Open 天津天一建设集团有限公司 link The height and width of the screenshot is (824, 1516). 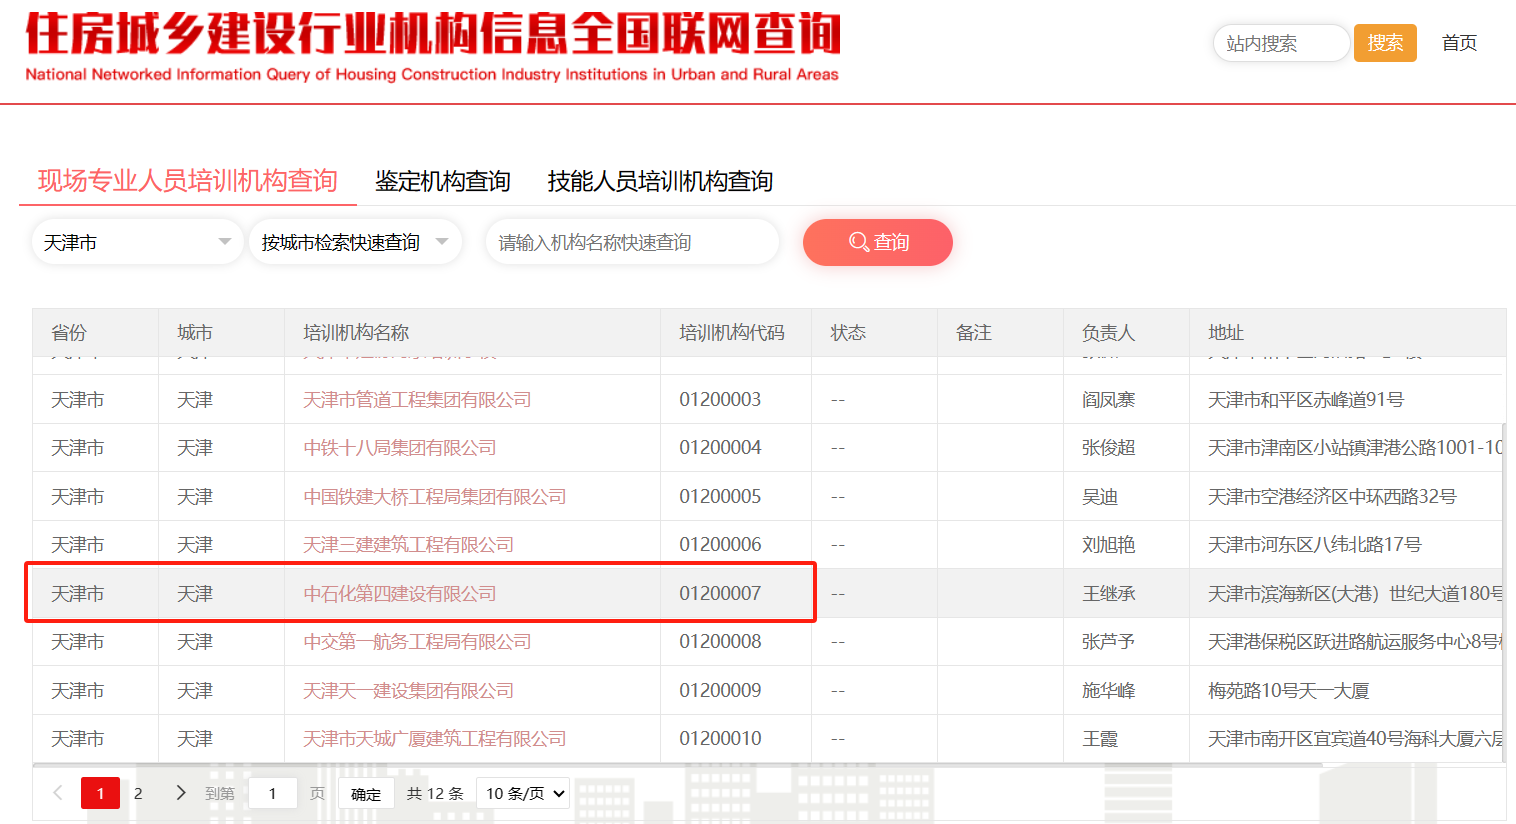click(408, 691)
